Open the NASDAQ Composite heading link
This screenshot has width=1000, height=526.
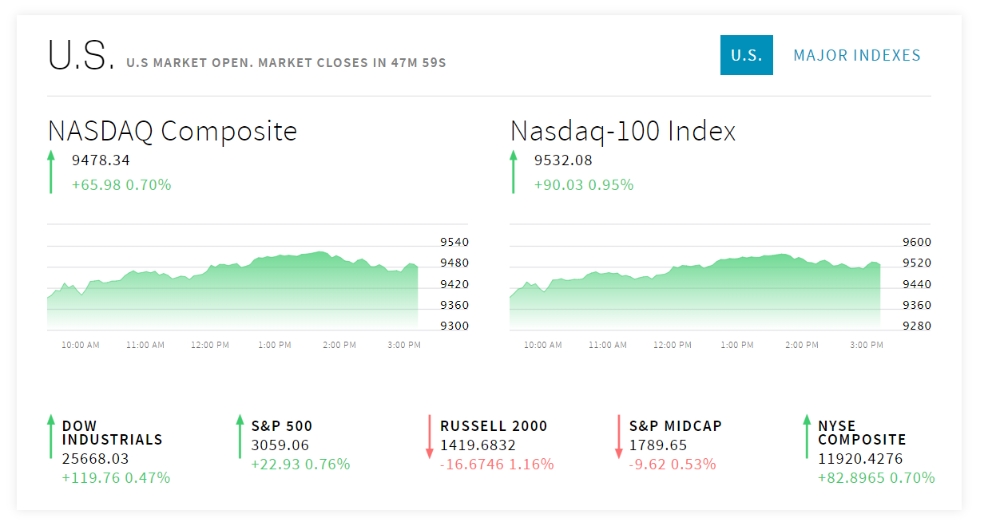pos(172,131)
